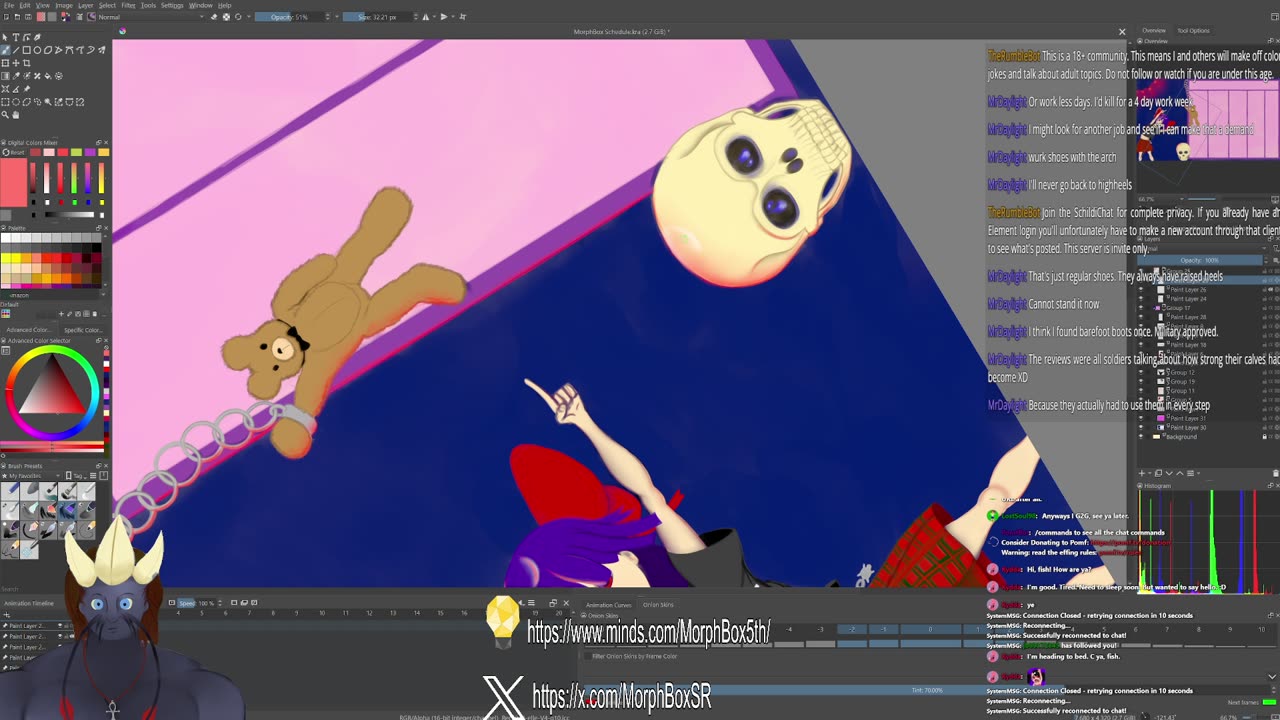Select the Crop tool
1280x720 pixels.
pyautogui.click(x=26, y=63)
